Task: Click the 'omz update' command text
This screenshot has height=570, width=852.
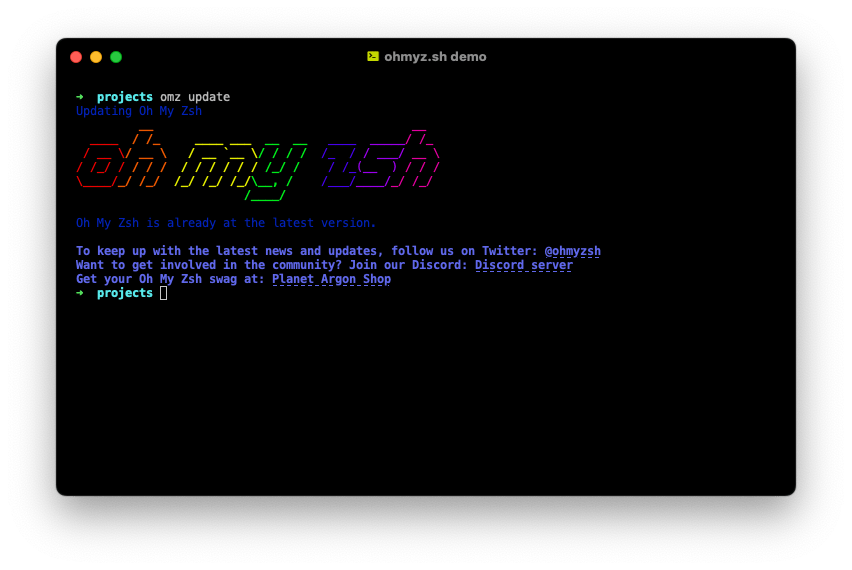Action: coord(195,97)
